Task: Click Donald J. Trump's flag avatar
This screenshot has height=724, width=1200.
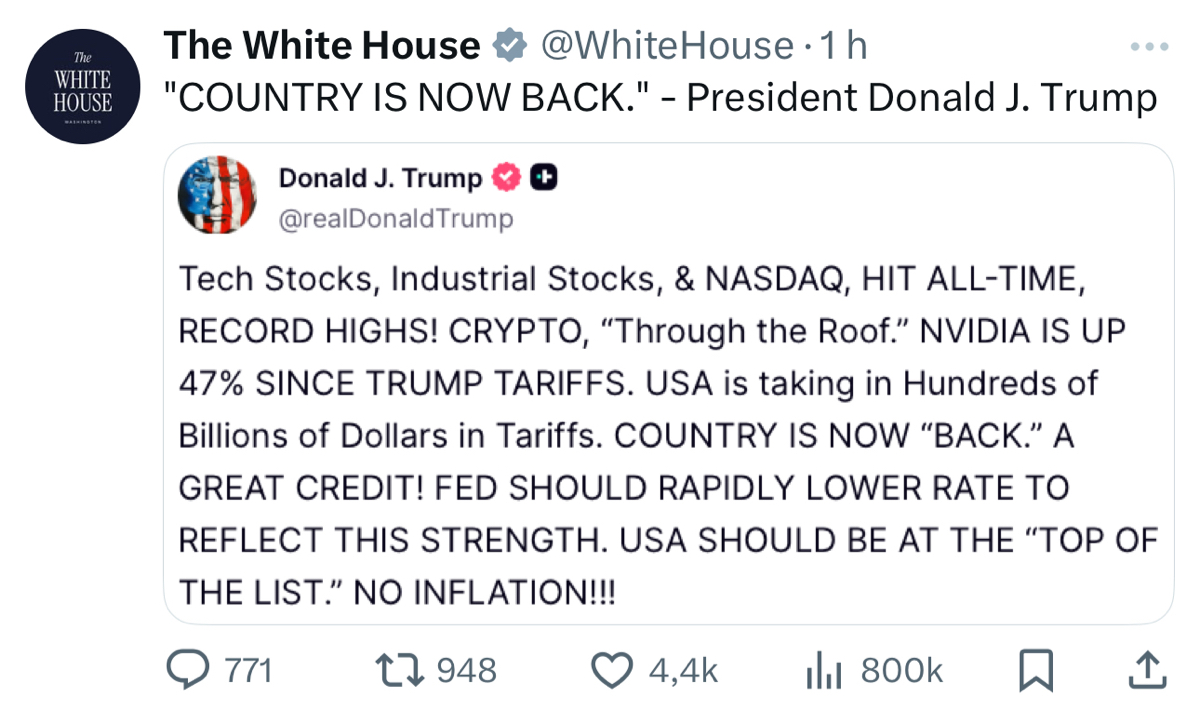Action: click(217, 196)
